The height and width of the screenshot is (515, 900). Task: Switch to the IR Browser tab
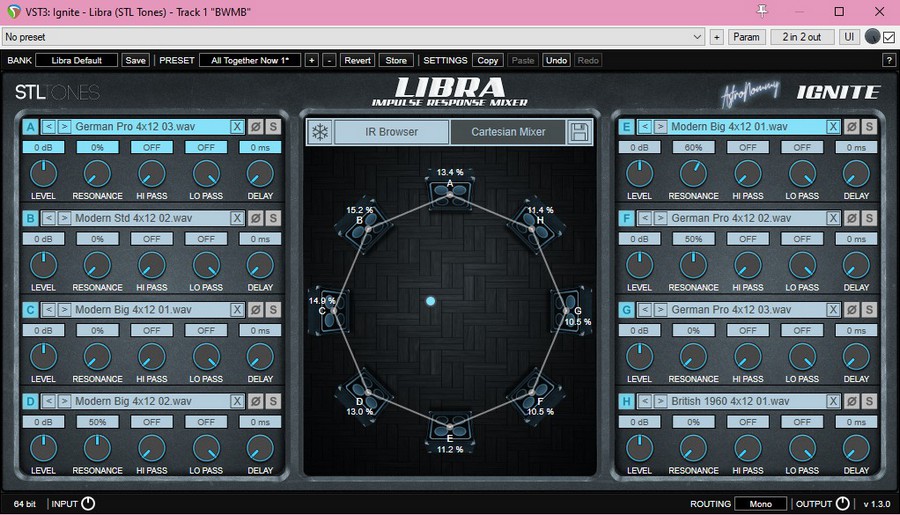coord(391,132)
